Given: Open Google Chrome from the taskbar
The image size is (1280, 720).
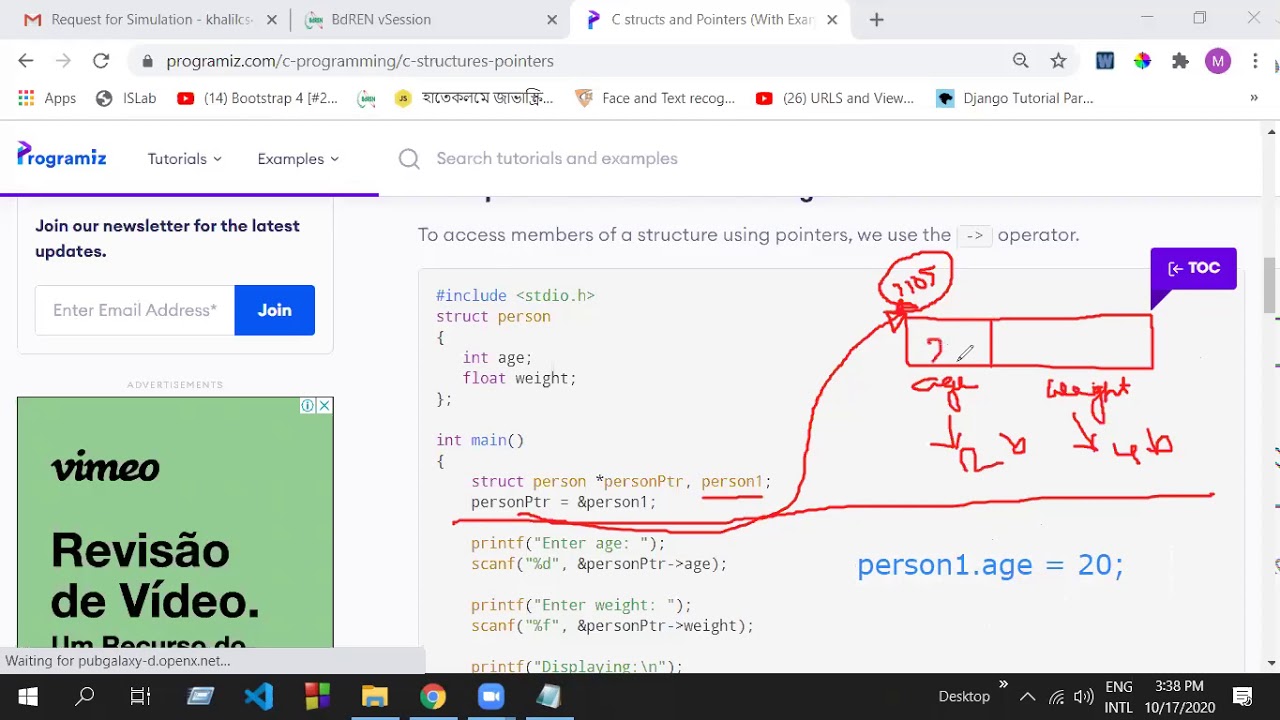Looking at the screenshot, I should (x=433, y=696).
